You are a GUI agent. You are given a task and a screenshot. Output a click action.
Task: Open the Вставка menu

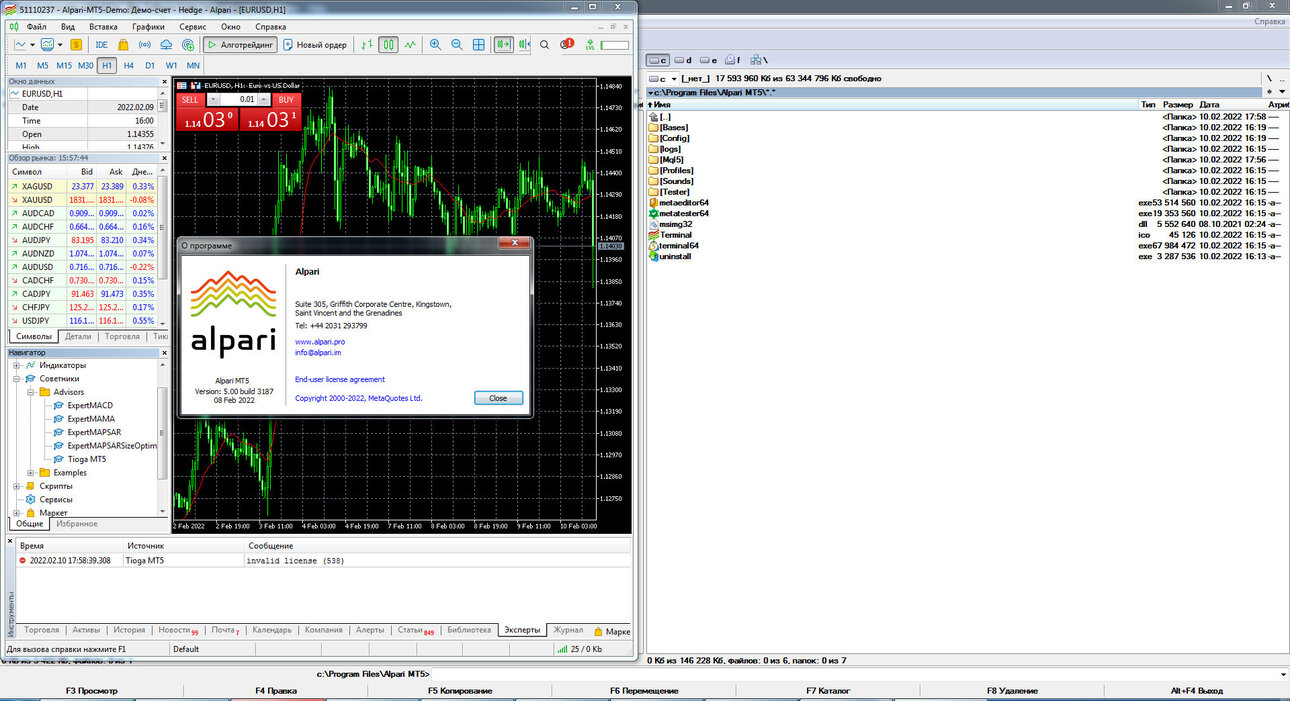[x=103, y=26]
